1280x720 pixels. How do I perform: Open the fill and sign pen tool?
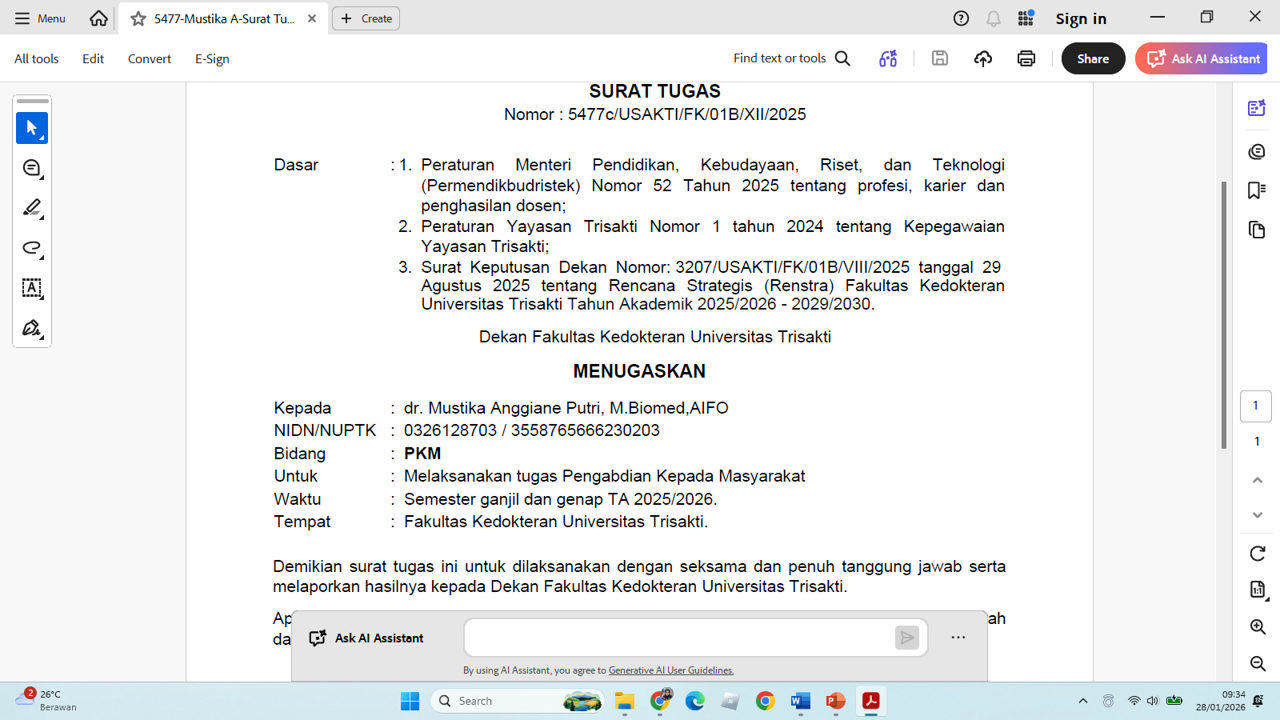tap(32, 328)
